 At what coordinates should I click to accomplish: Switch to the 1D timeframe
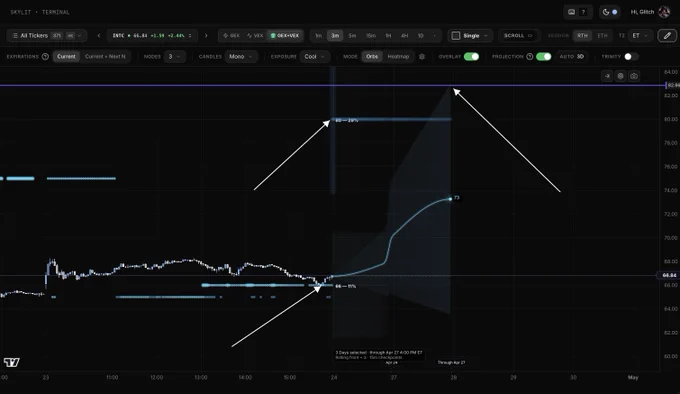(421, 36)
